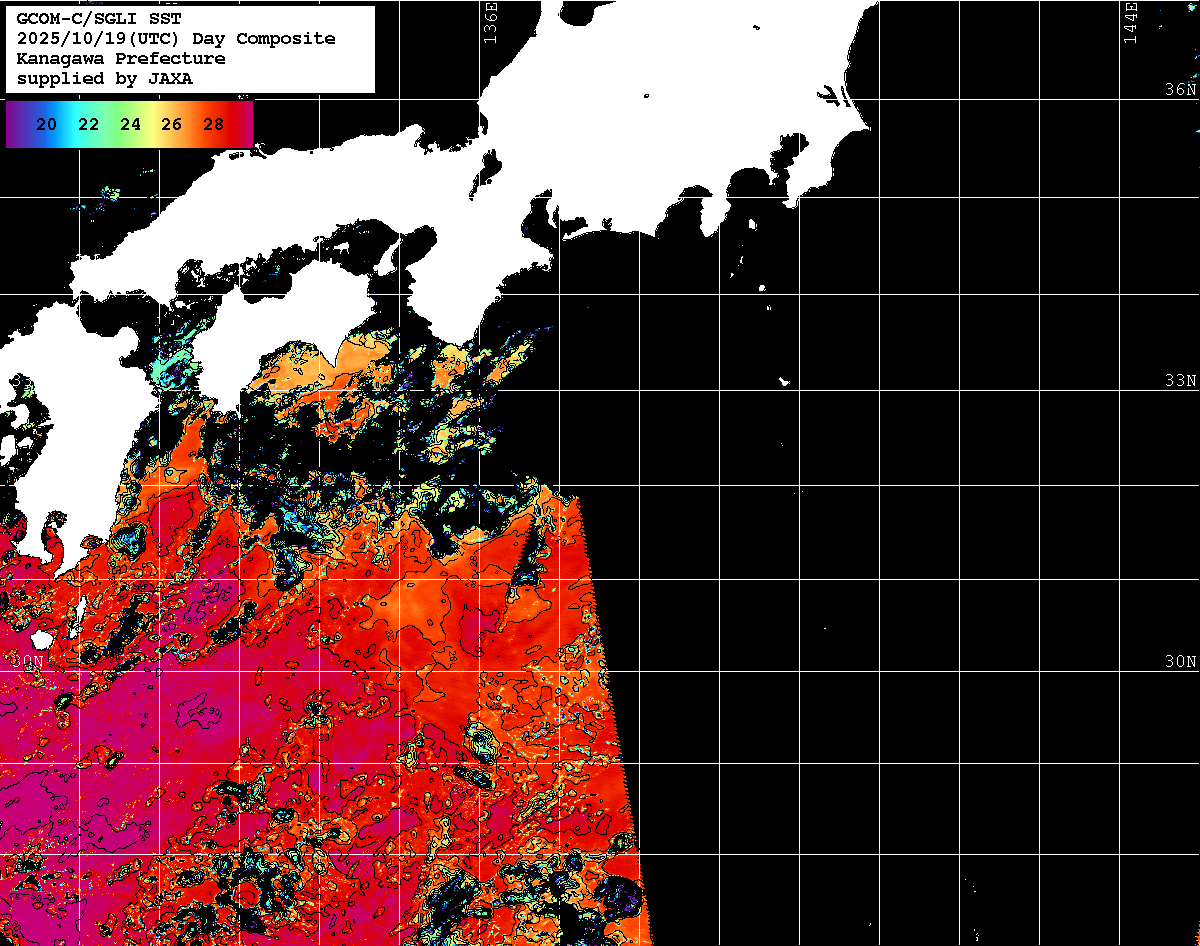Click the purple left end of the color bar
The height and width of the screenshot is (946, 1200).
point(14,125)
